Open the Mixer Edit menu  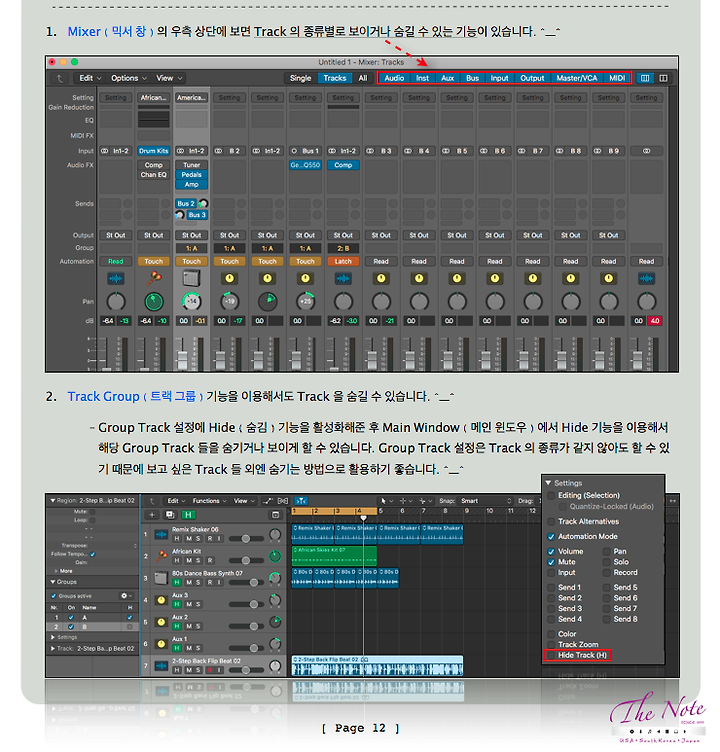pyautogui.click(x=90, y=78)
